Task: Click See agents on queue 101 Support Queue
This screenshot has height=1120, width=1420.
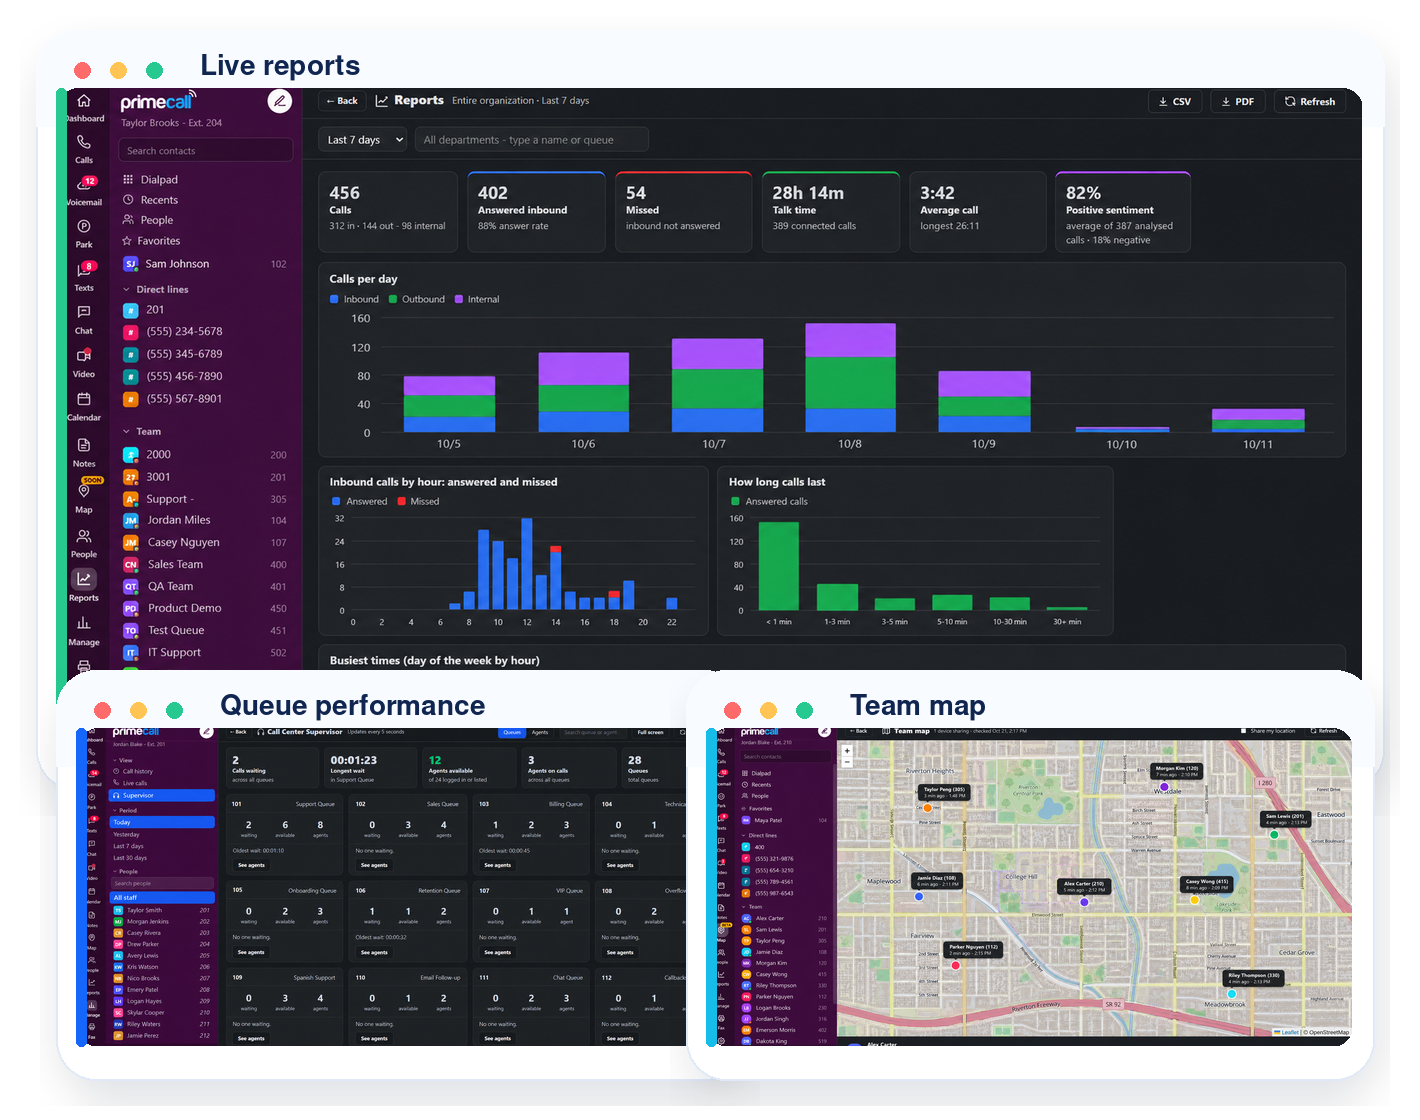Action: tap(251, 865)
